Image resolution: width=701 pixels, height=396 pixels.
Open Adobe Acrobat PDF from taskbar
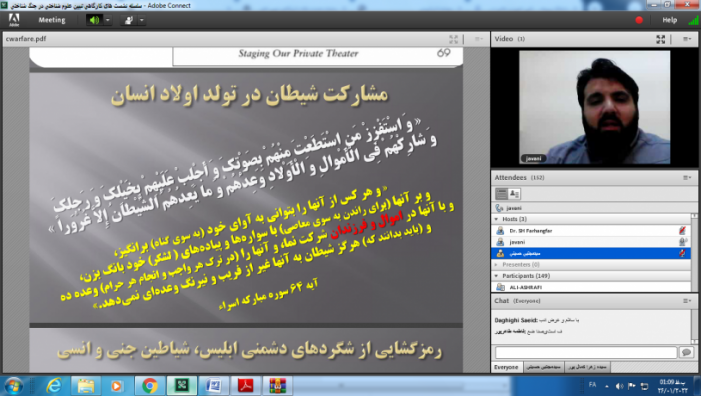pos(245,385)
